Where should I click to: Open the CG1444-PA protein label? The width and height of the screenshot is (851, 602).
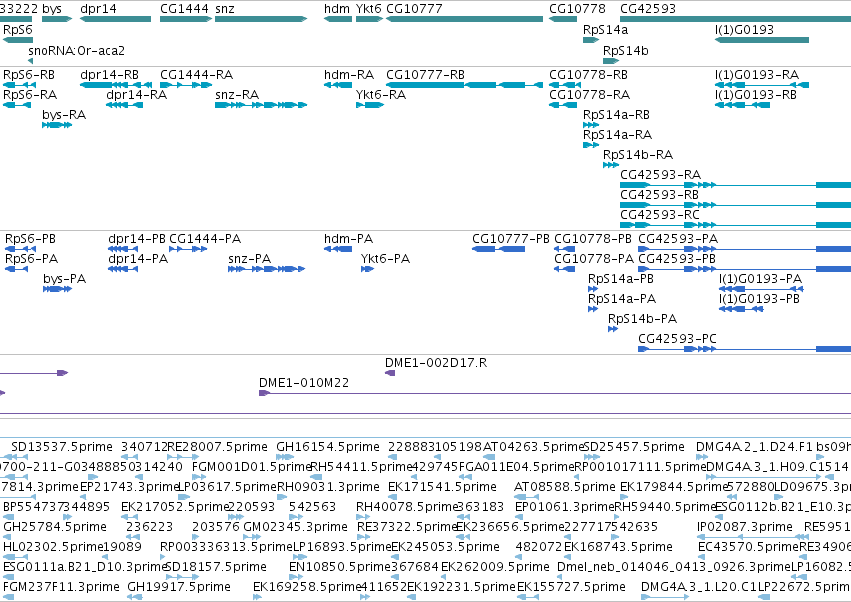point(205,238)
